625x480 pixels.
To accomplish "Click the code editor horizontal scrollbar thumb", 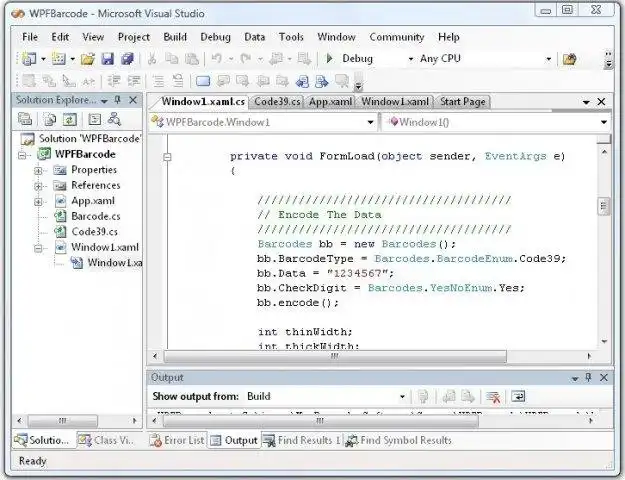I will point(335,356).
